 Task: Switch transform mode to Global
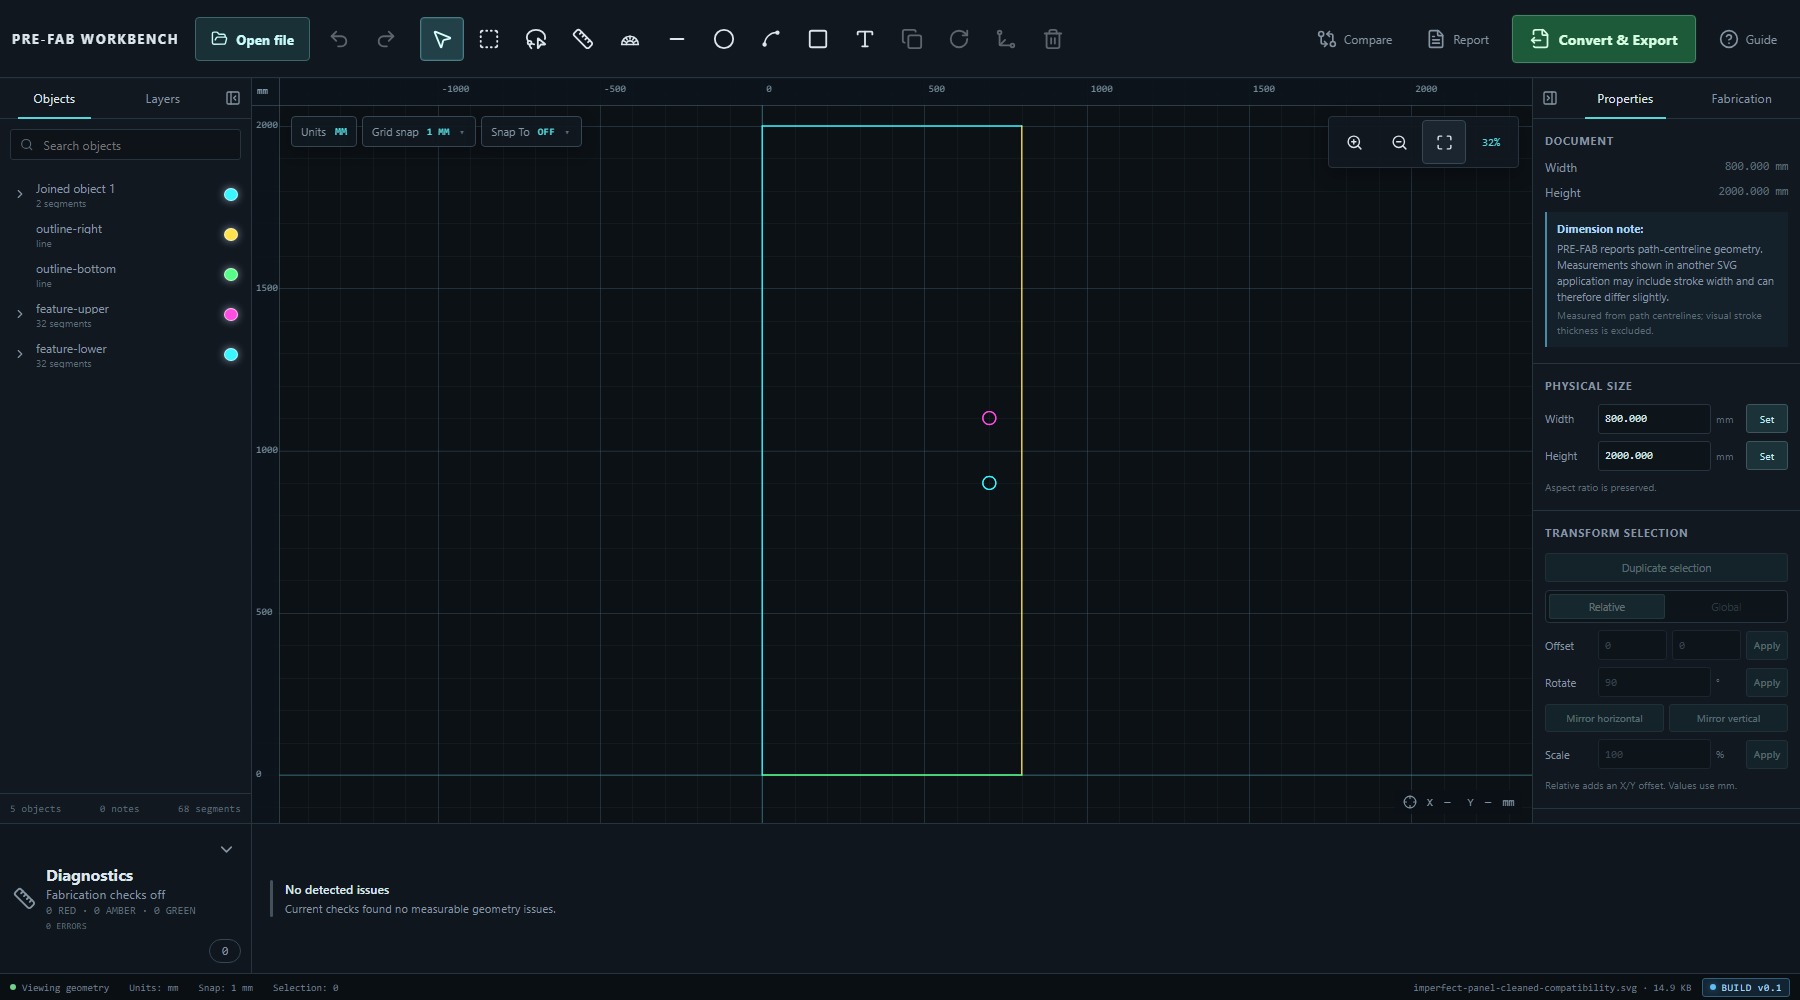click(1726, 607)
